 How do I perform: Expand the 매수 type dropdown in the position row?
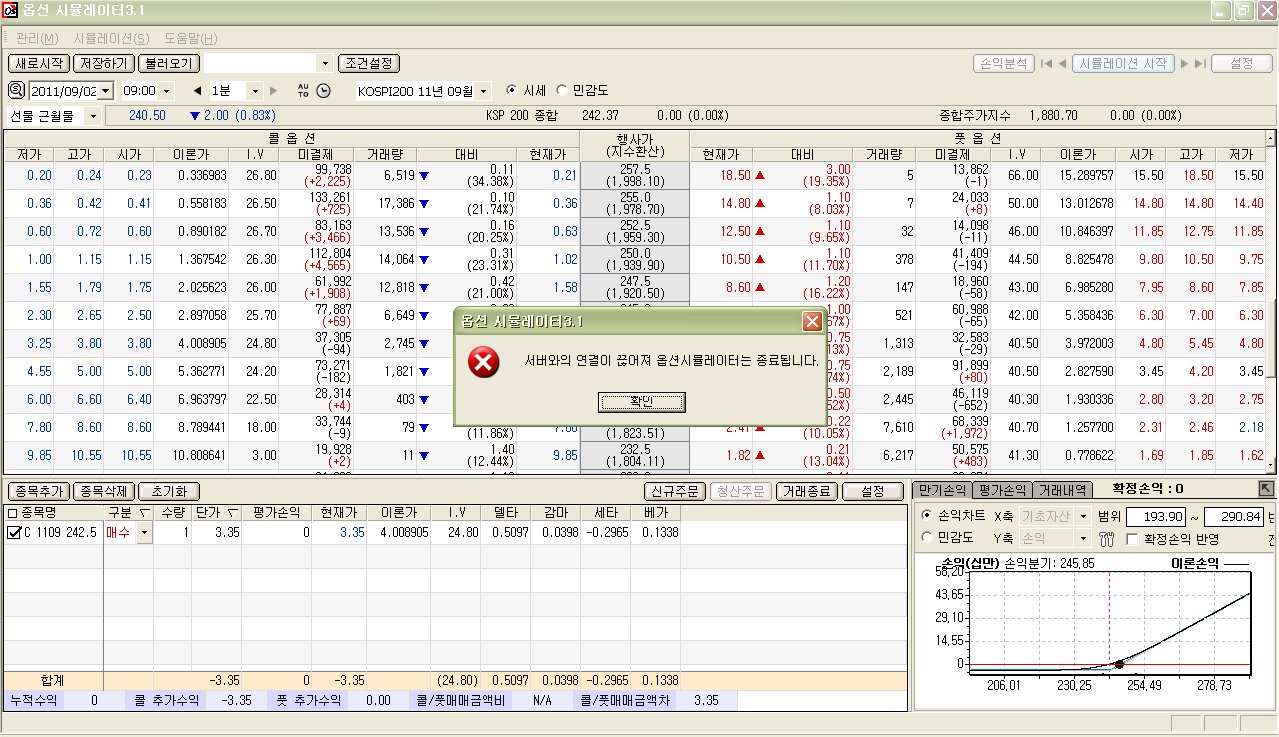point(144,533)
